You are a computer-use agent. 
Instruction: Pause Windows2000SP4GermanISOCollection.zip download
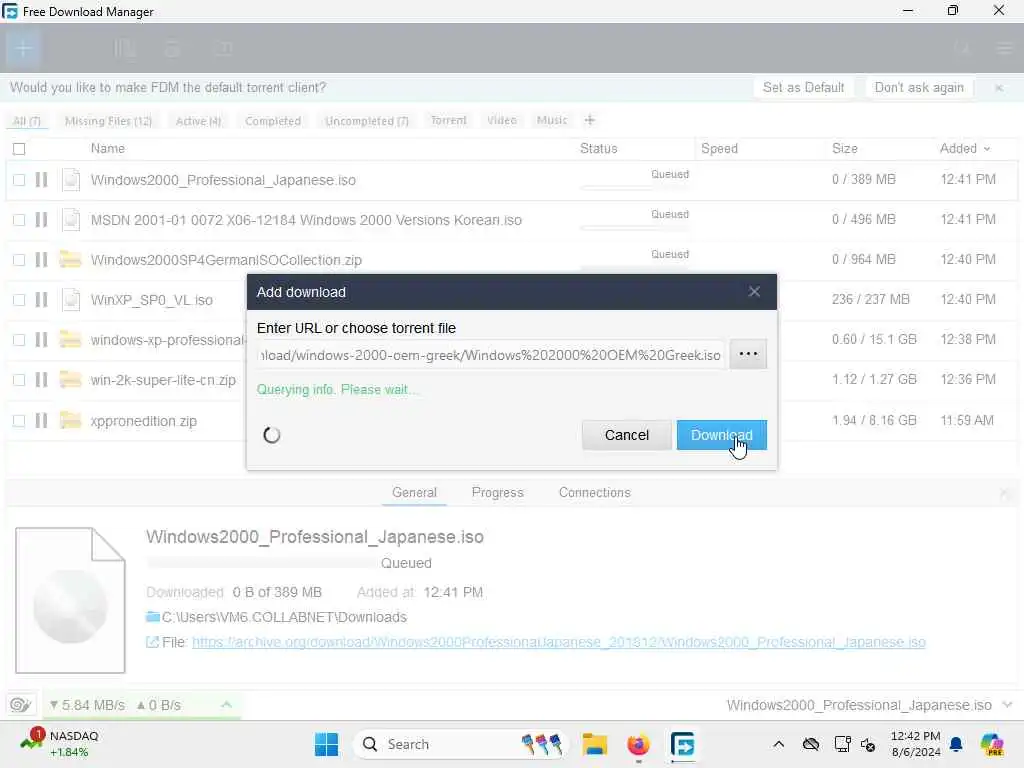pos(41,259)
